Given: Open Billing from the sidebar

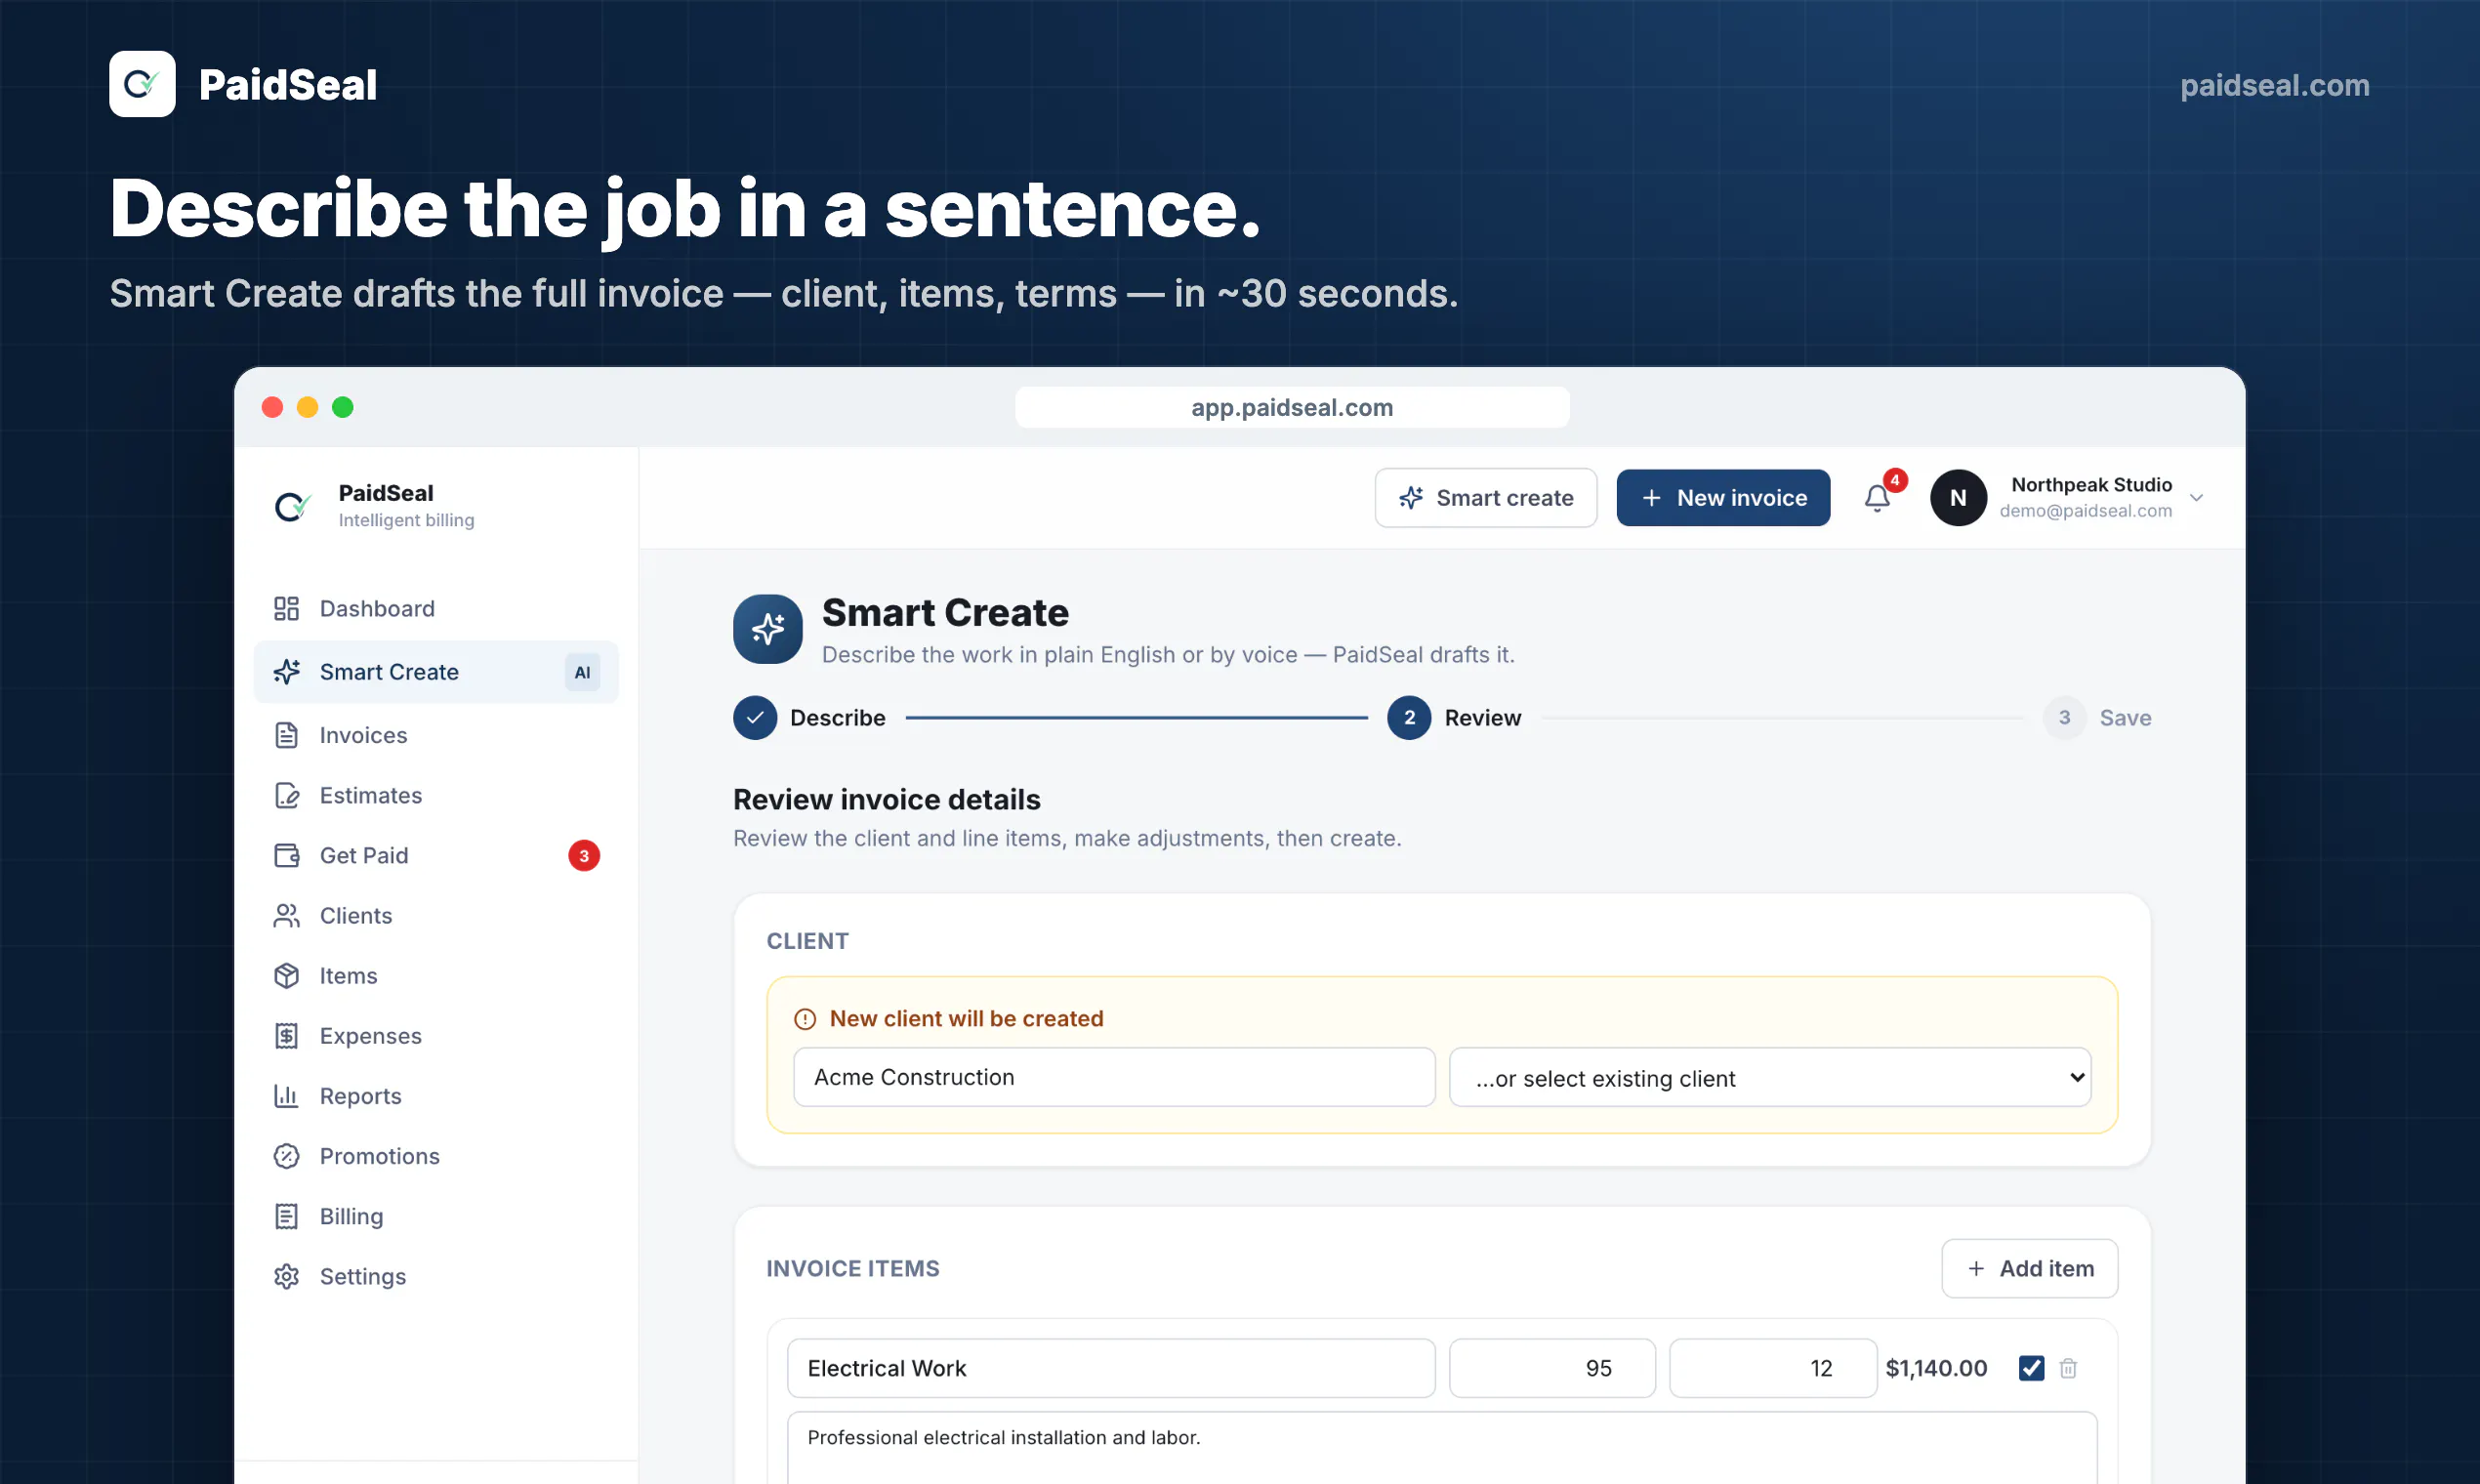Looking at the screenshot, I should (436, 1216).
